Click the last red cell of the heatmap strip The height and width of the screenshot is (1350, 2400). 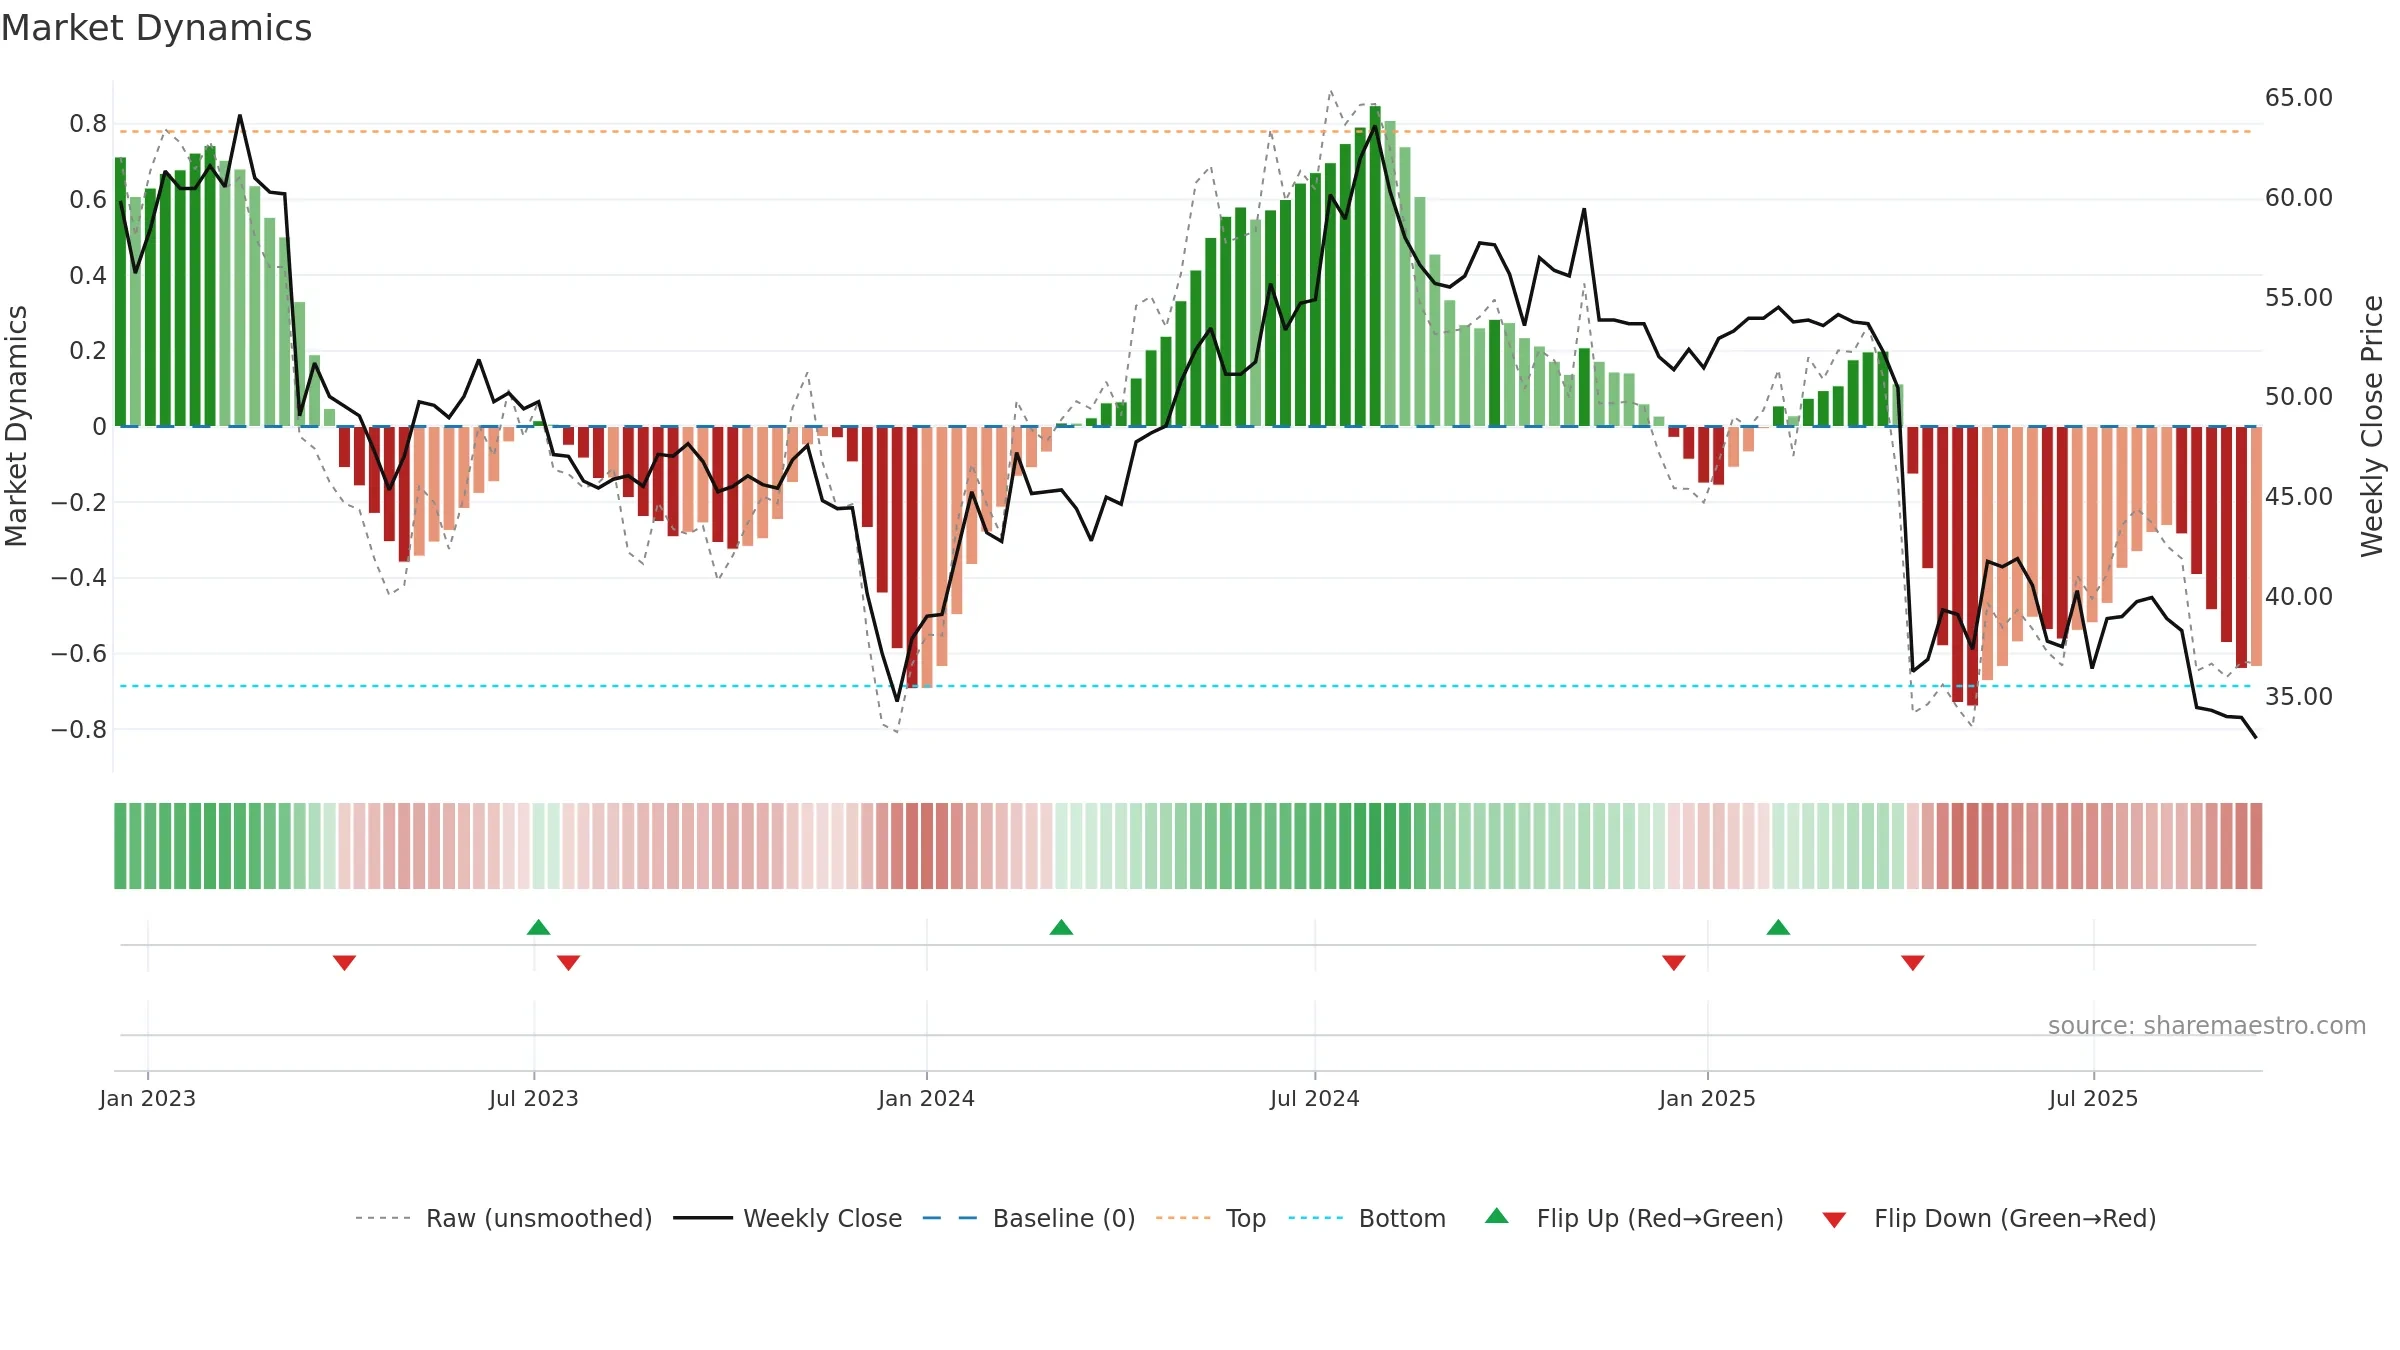click(2256, 846)
